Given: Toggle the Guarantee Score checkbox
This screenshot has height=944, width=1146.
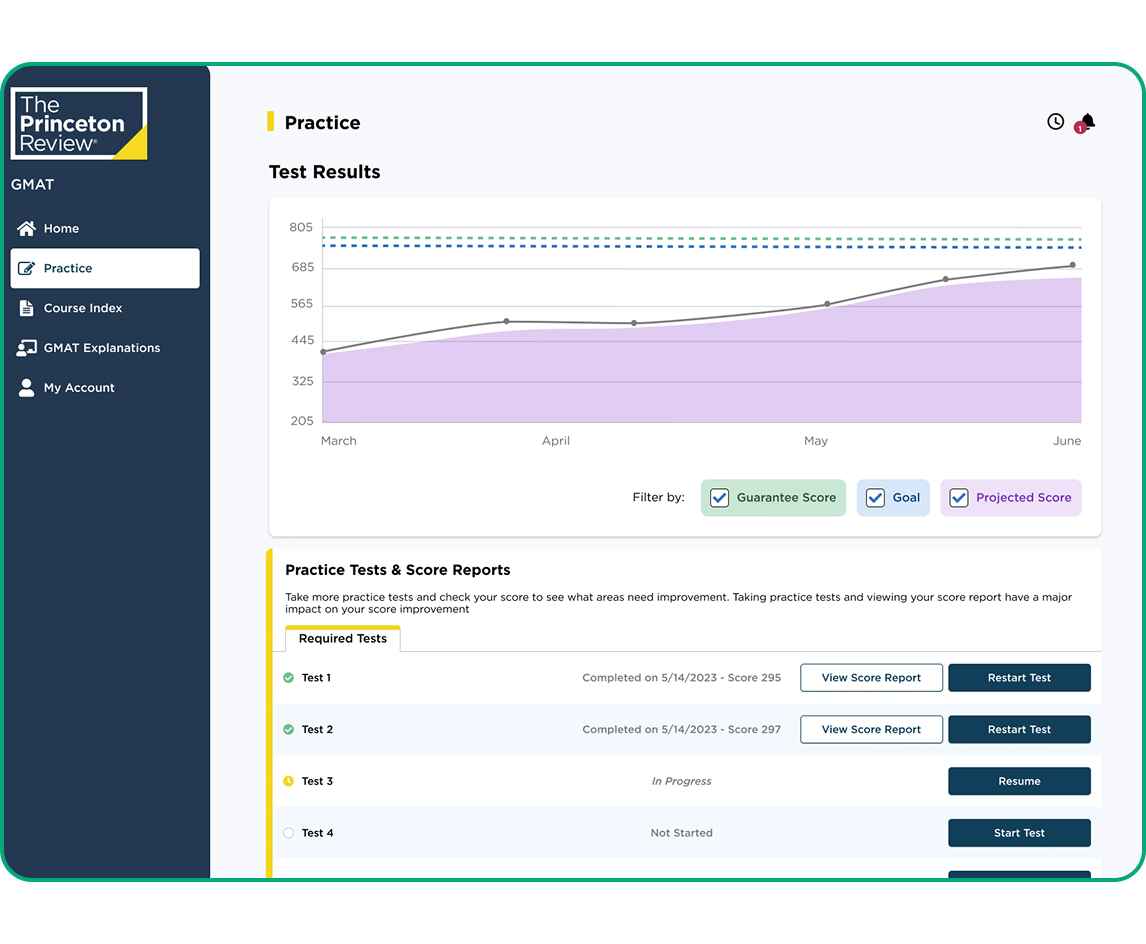Looking at the screenshot, I should tap(719, 498).
